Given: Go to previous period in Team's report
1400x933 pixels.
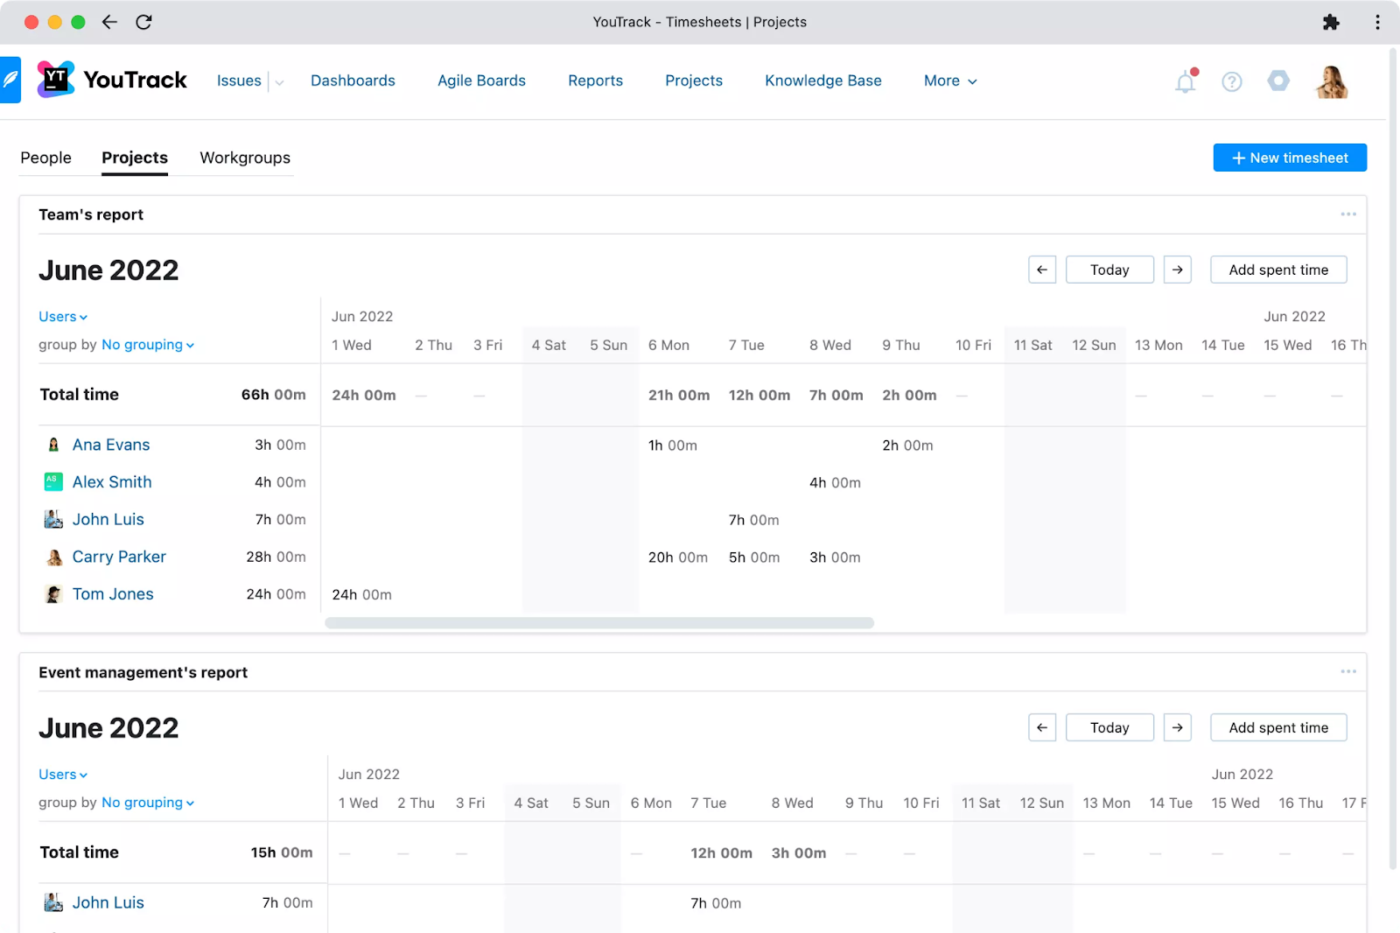Looking at the screenshot, I should [x=1042, y=270].
